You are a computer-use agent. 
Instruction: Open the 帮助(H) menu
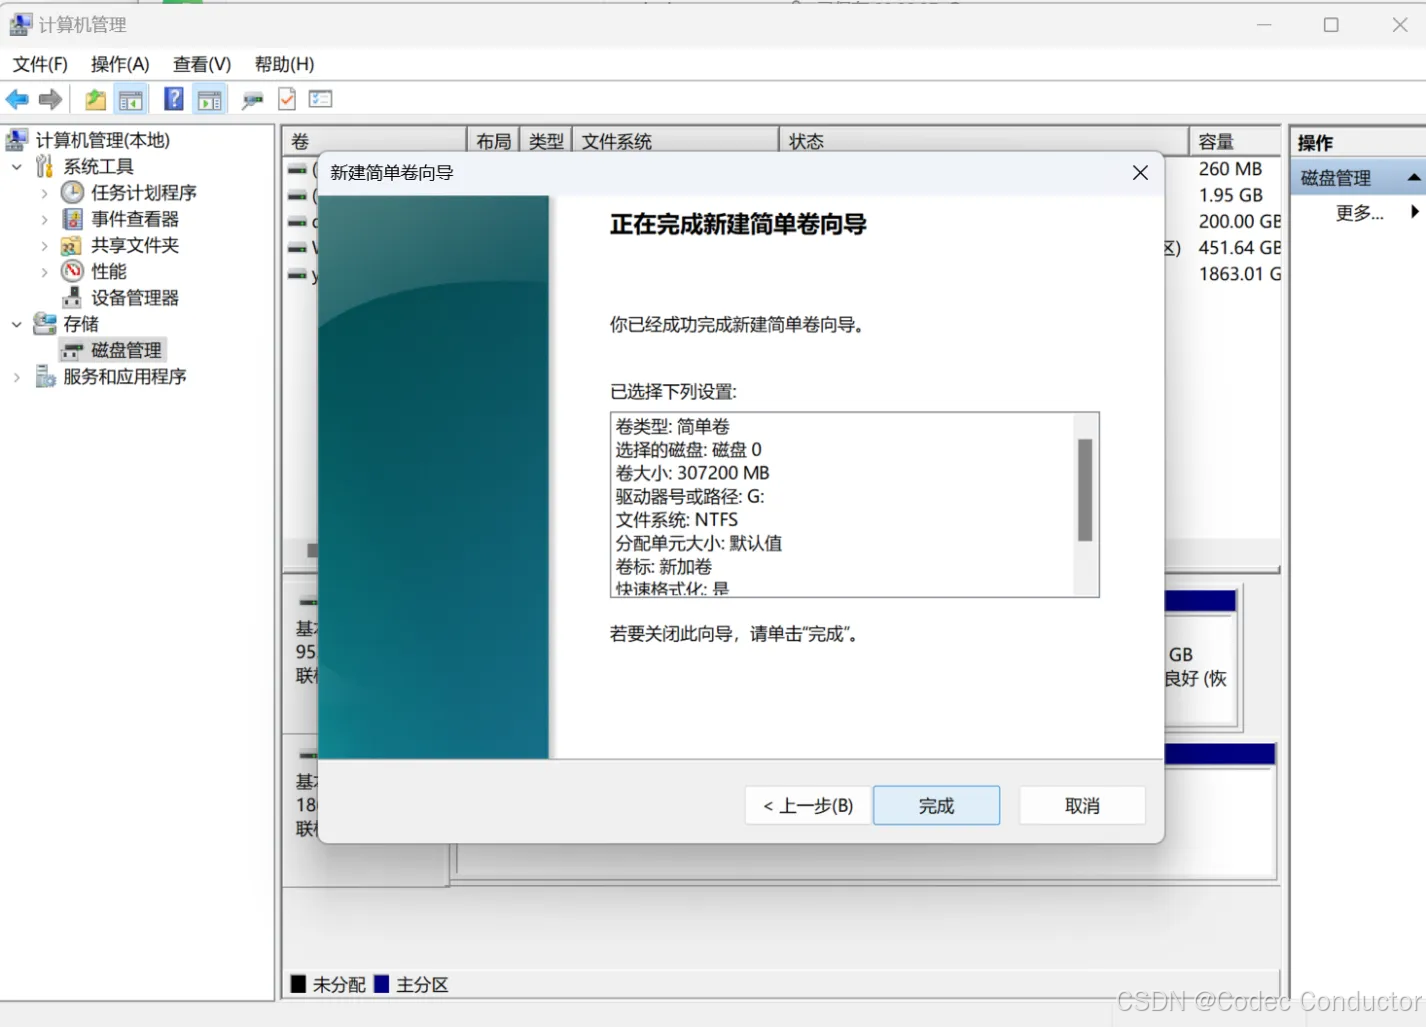coord(284,64)
